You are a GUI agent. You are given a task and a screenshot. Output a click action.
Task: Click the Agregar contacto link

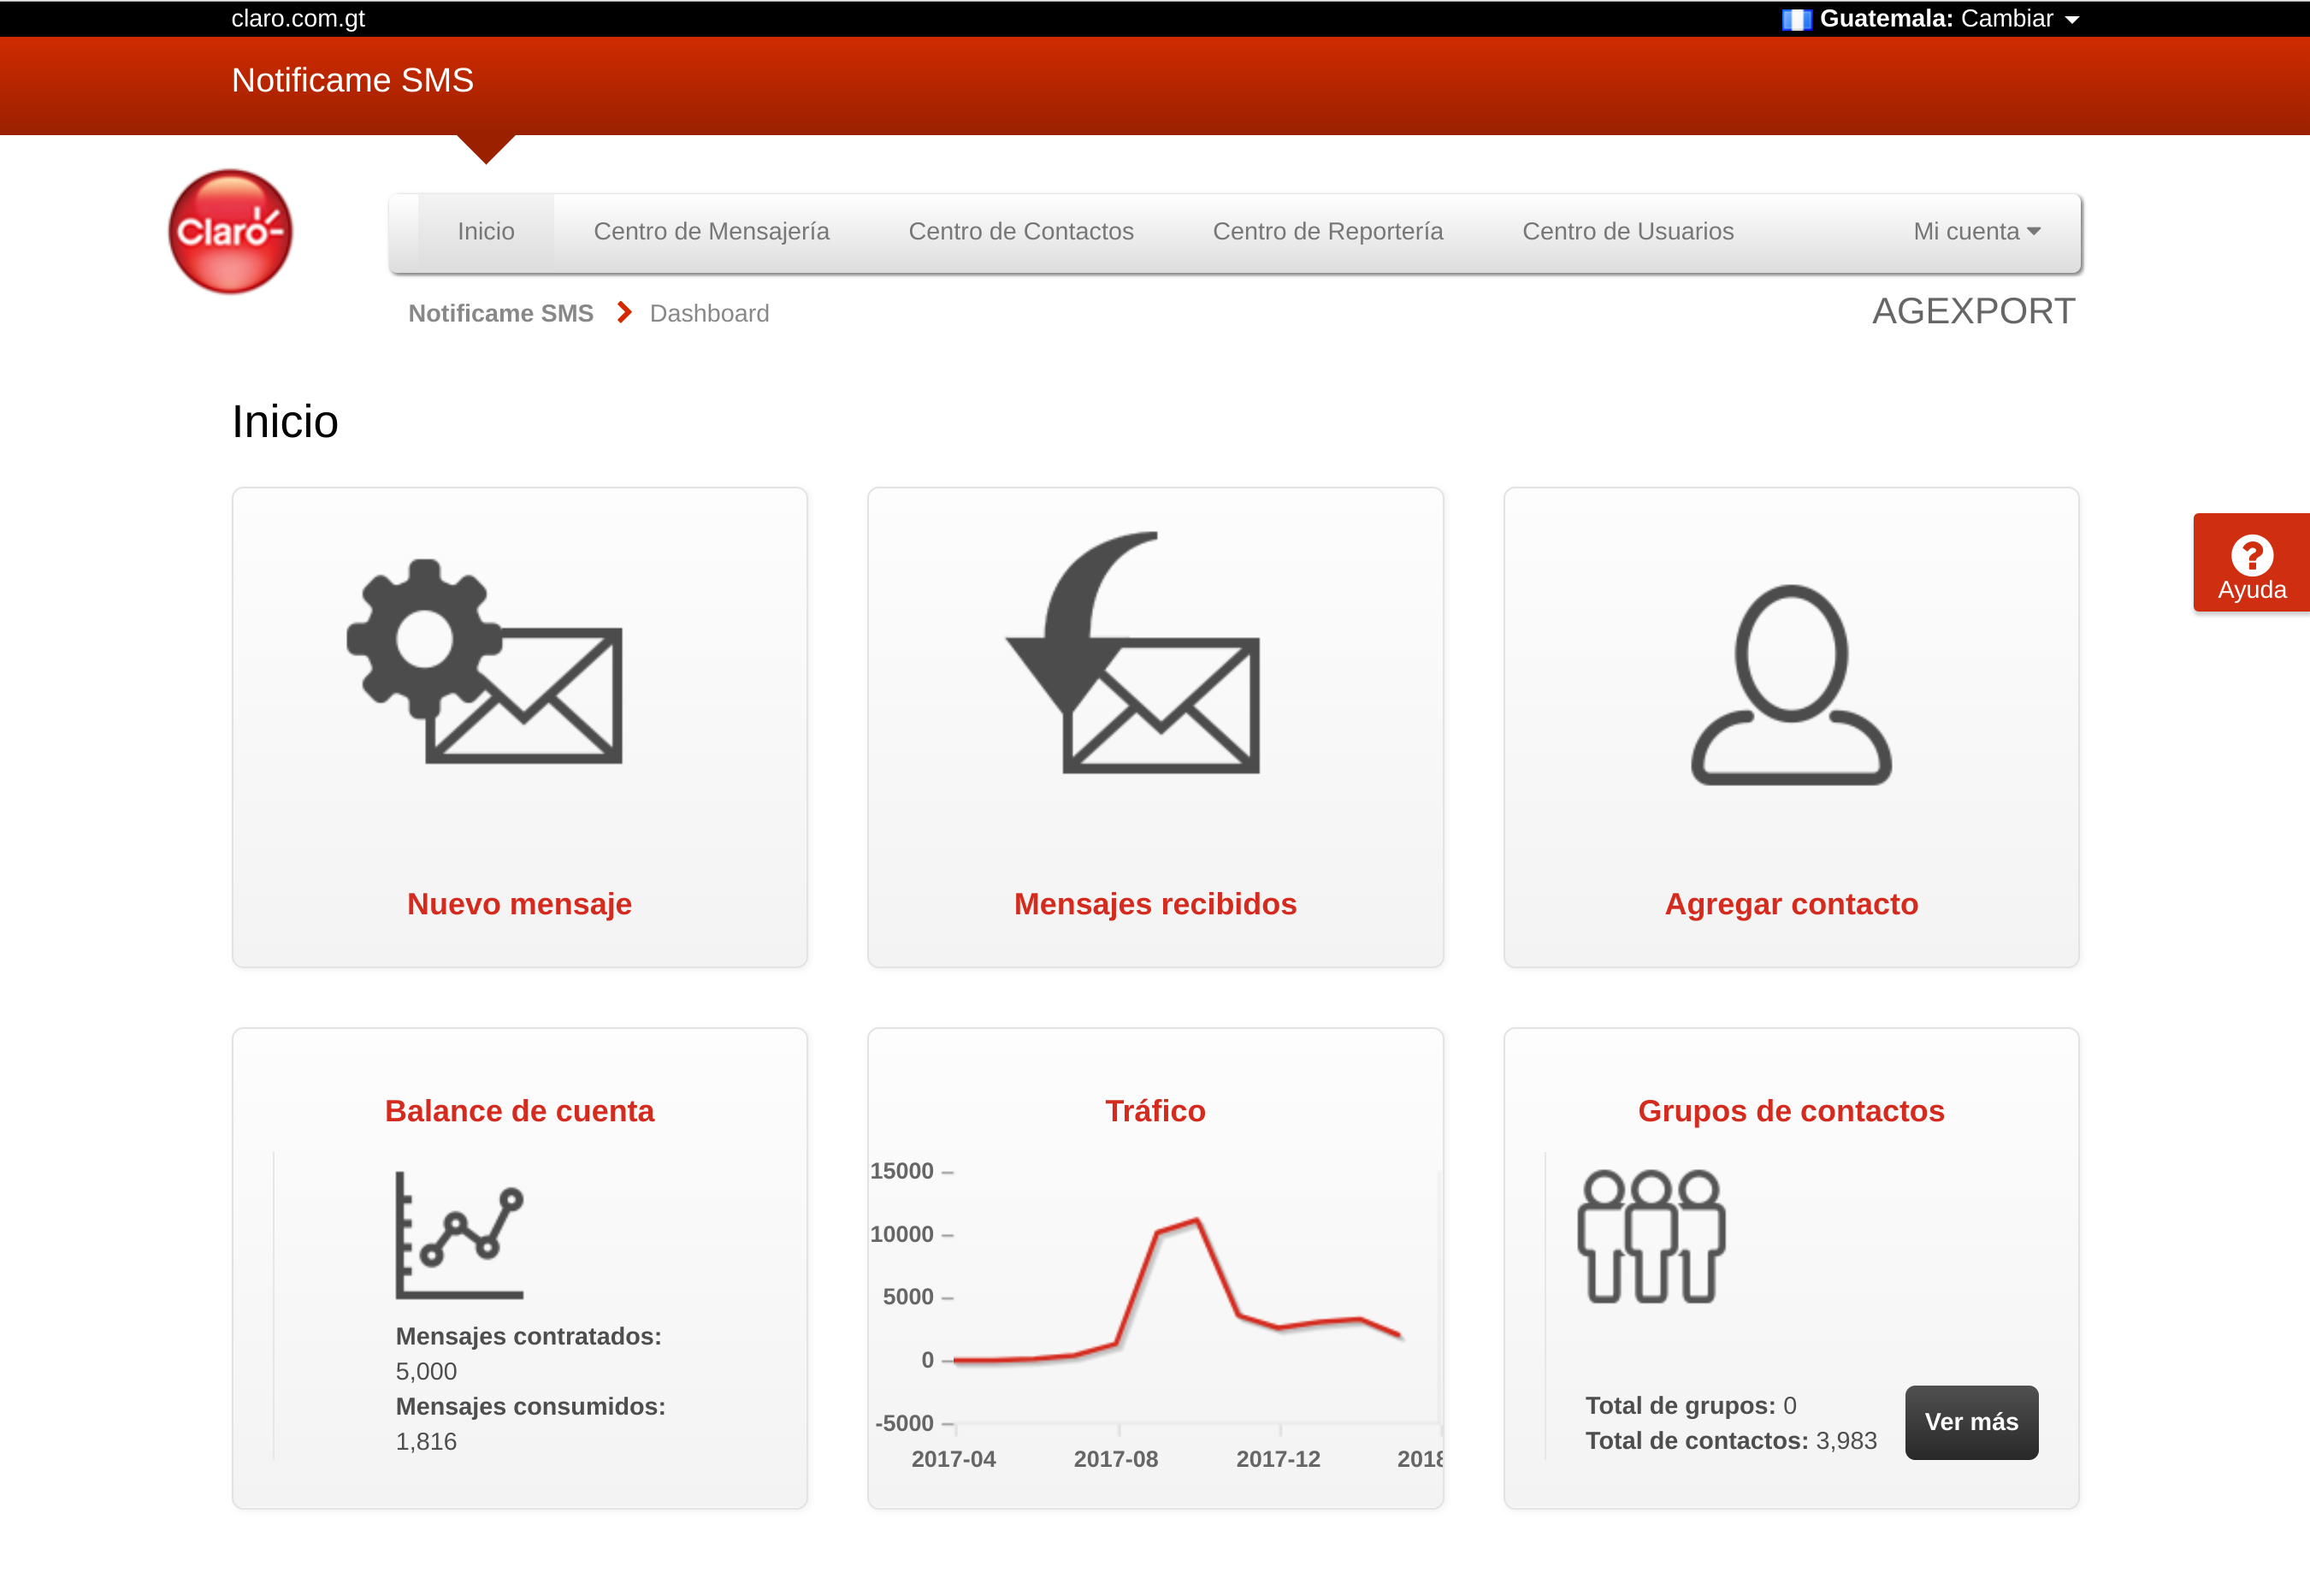pyautogui.click(x=1791, y=904)
